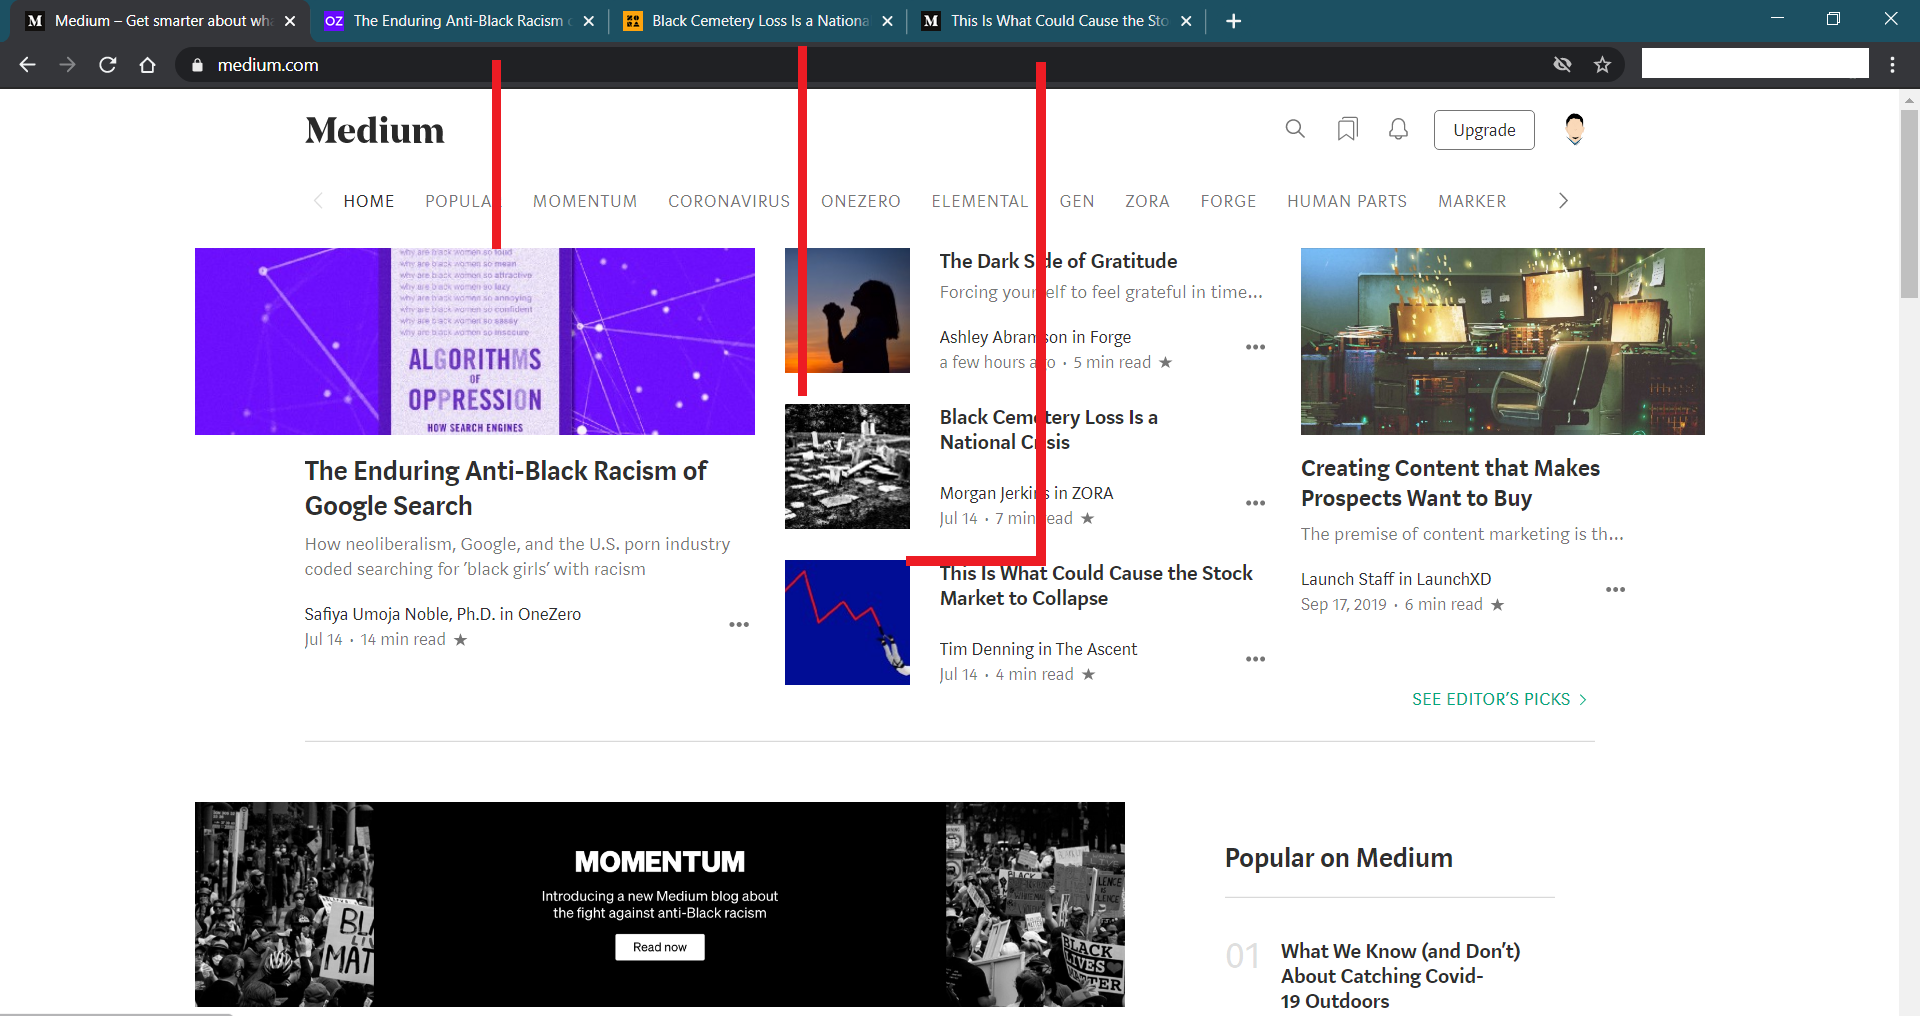Open more options for Stock Market Collapse article

(1255, 659)
